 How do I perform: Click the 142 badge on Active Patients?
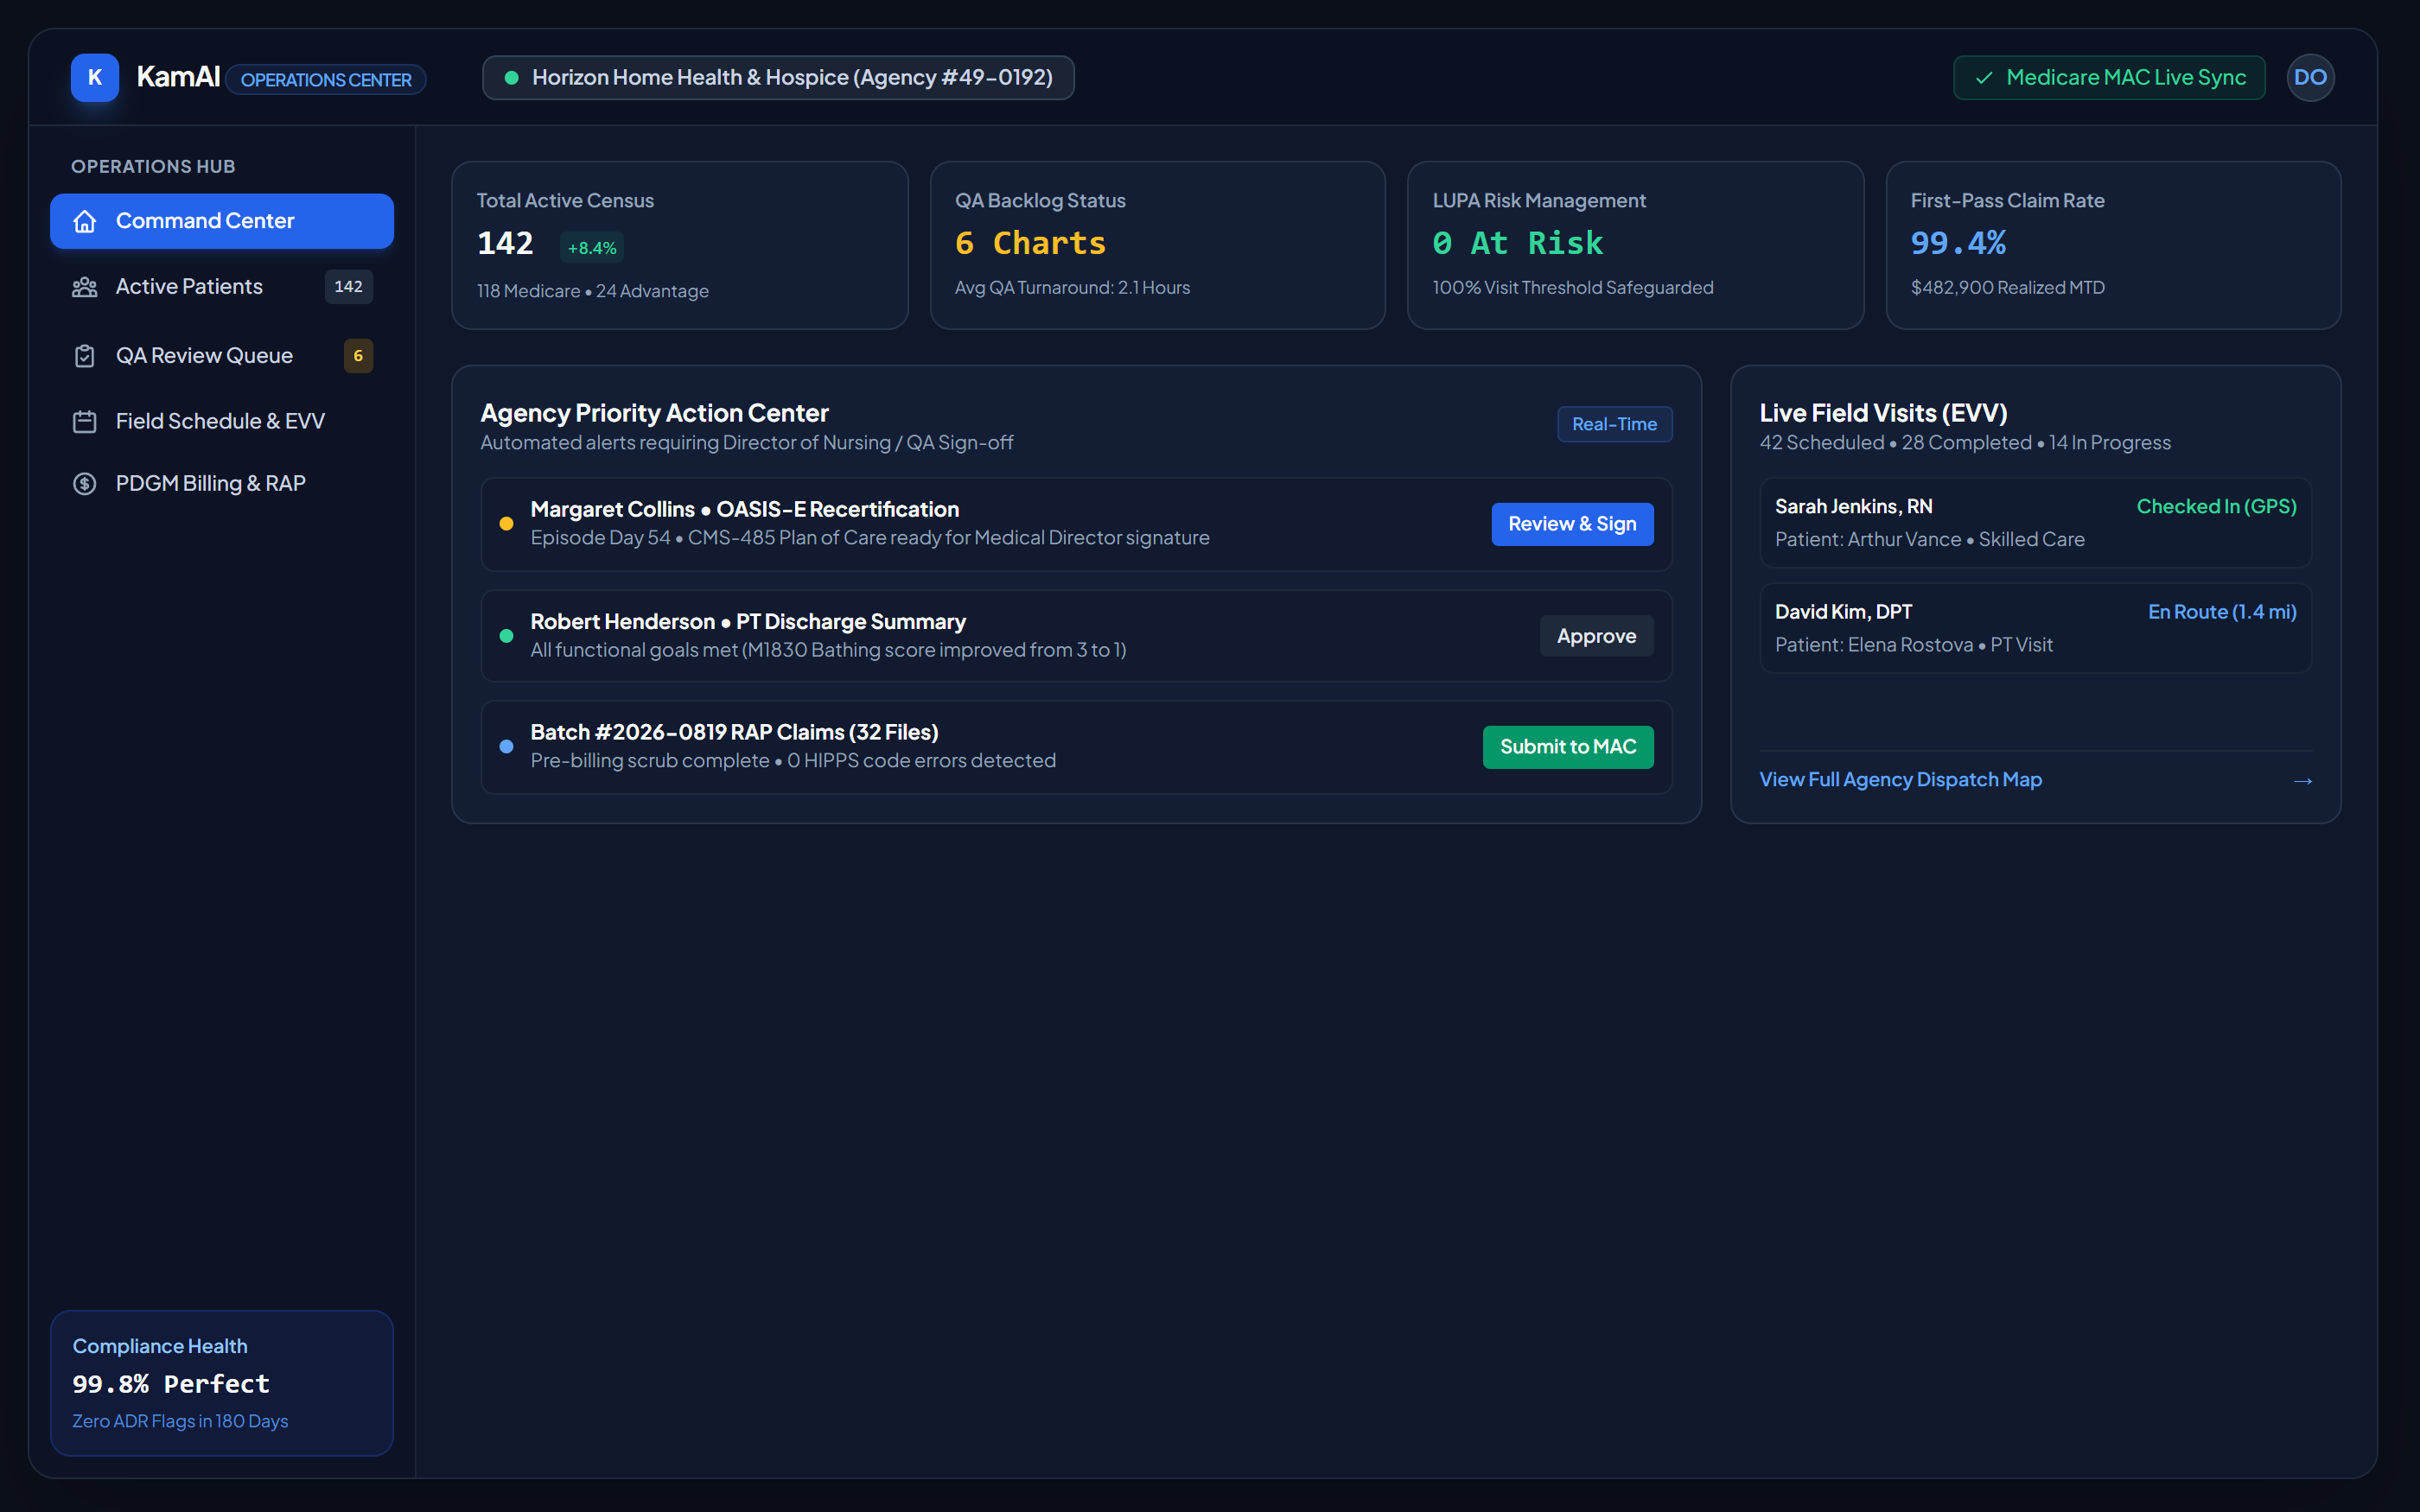[x=348, y=287]
